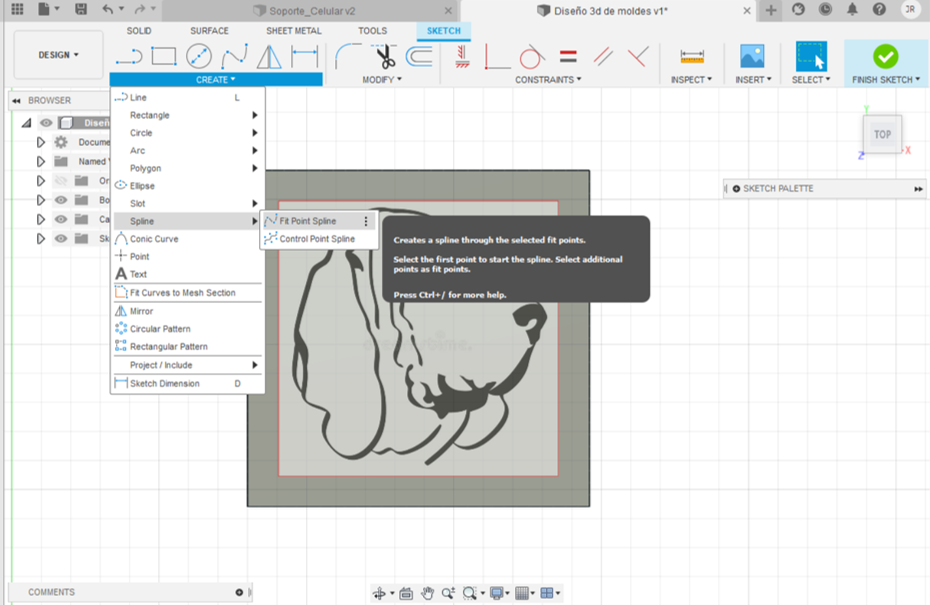Activate the Pan hand tool in navigation bar
Screen dimensions: 930x605
(428, 593)
